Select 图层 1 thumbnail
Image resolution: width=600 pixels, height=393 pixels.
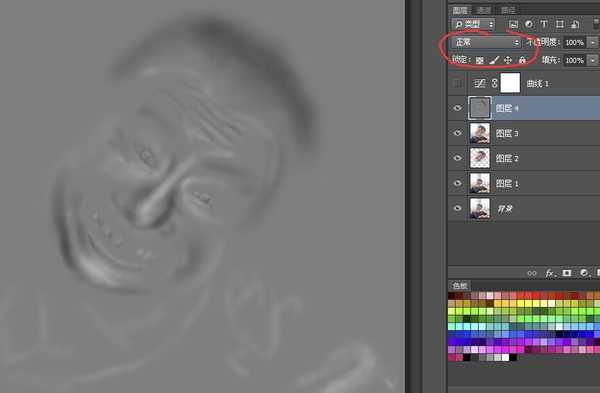click(480, 183)
